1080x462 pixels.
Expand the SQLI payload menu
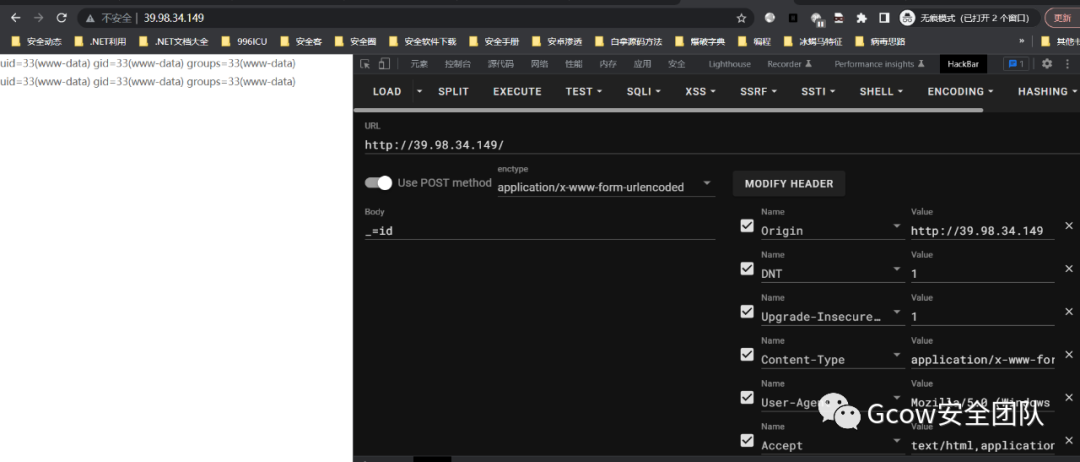tap(644, 92)
